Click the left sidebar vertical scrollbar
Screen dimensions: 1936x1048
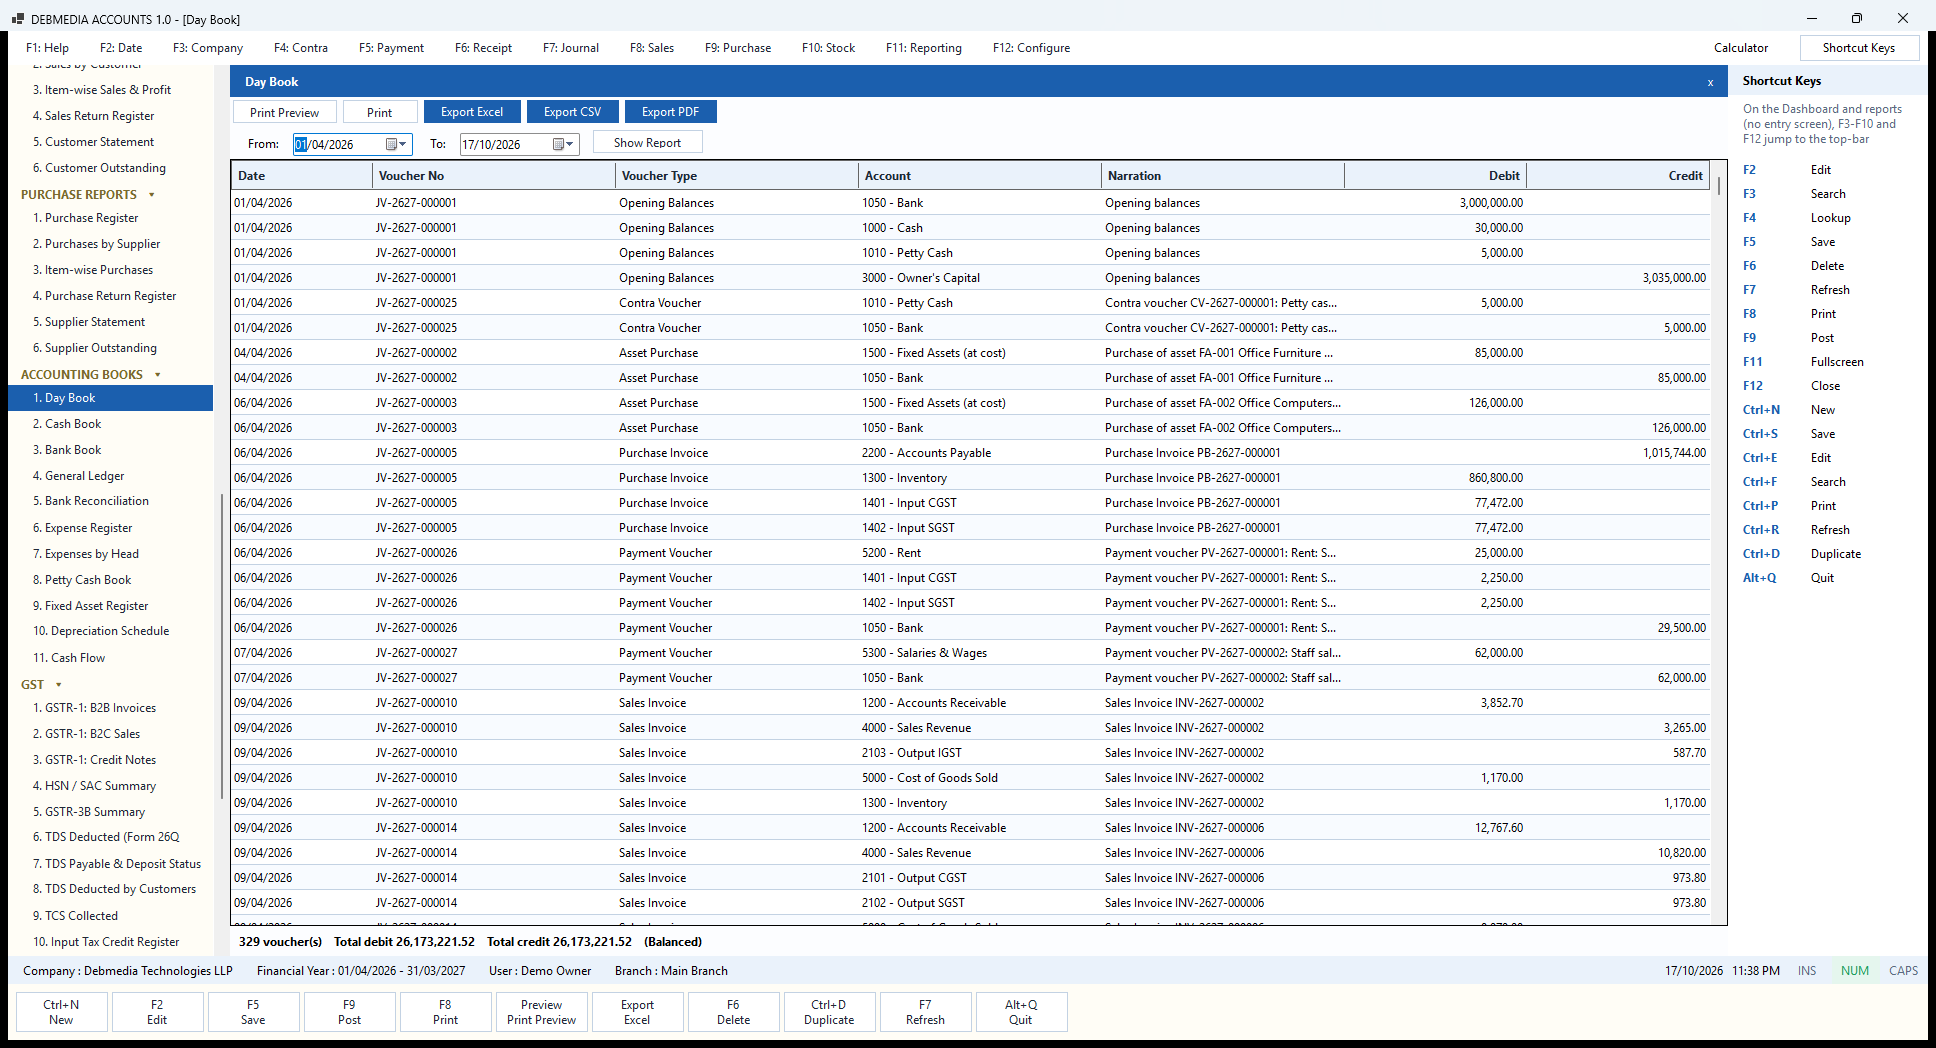pyautogui.click(x=221, y=645)
